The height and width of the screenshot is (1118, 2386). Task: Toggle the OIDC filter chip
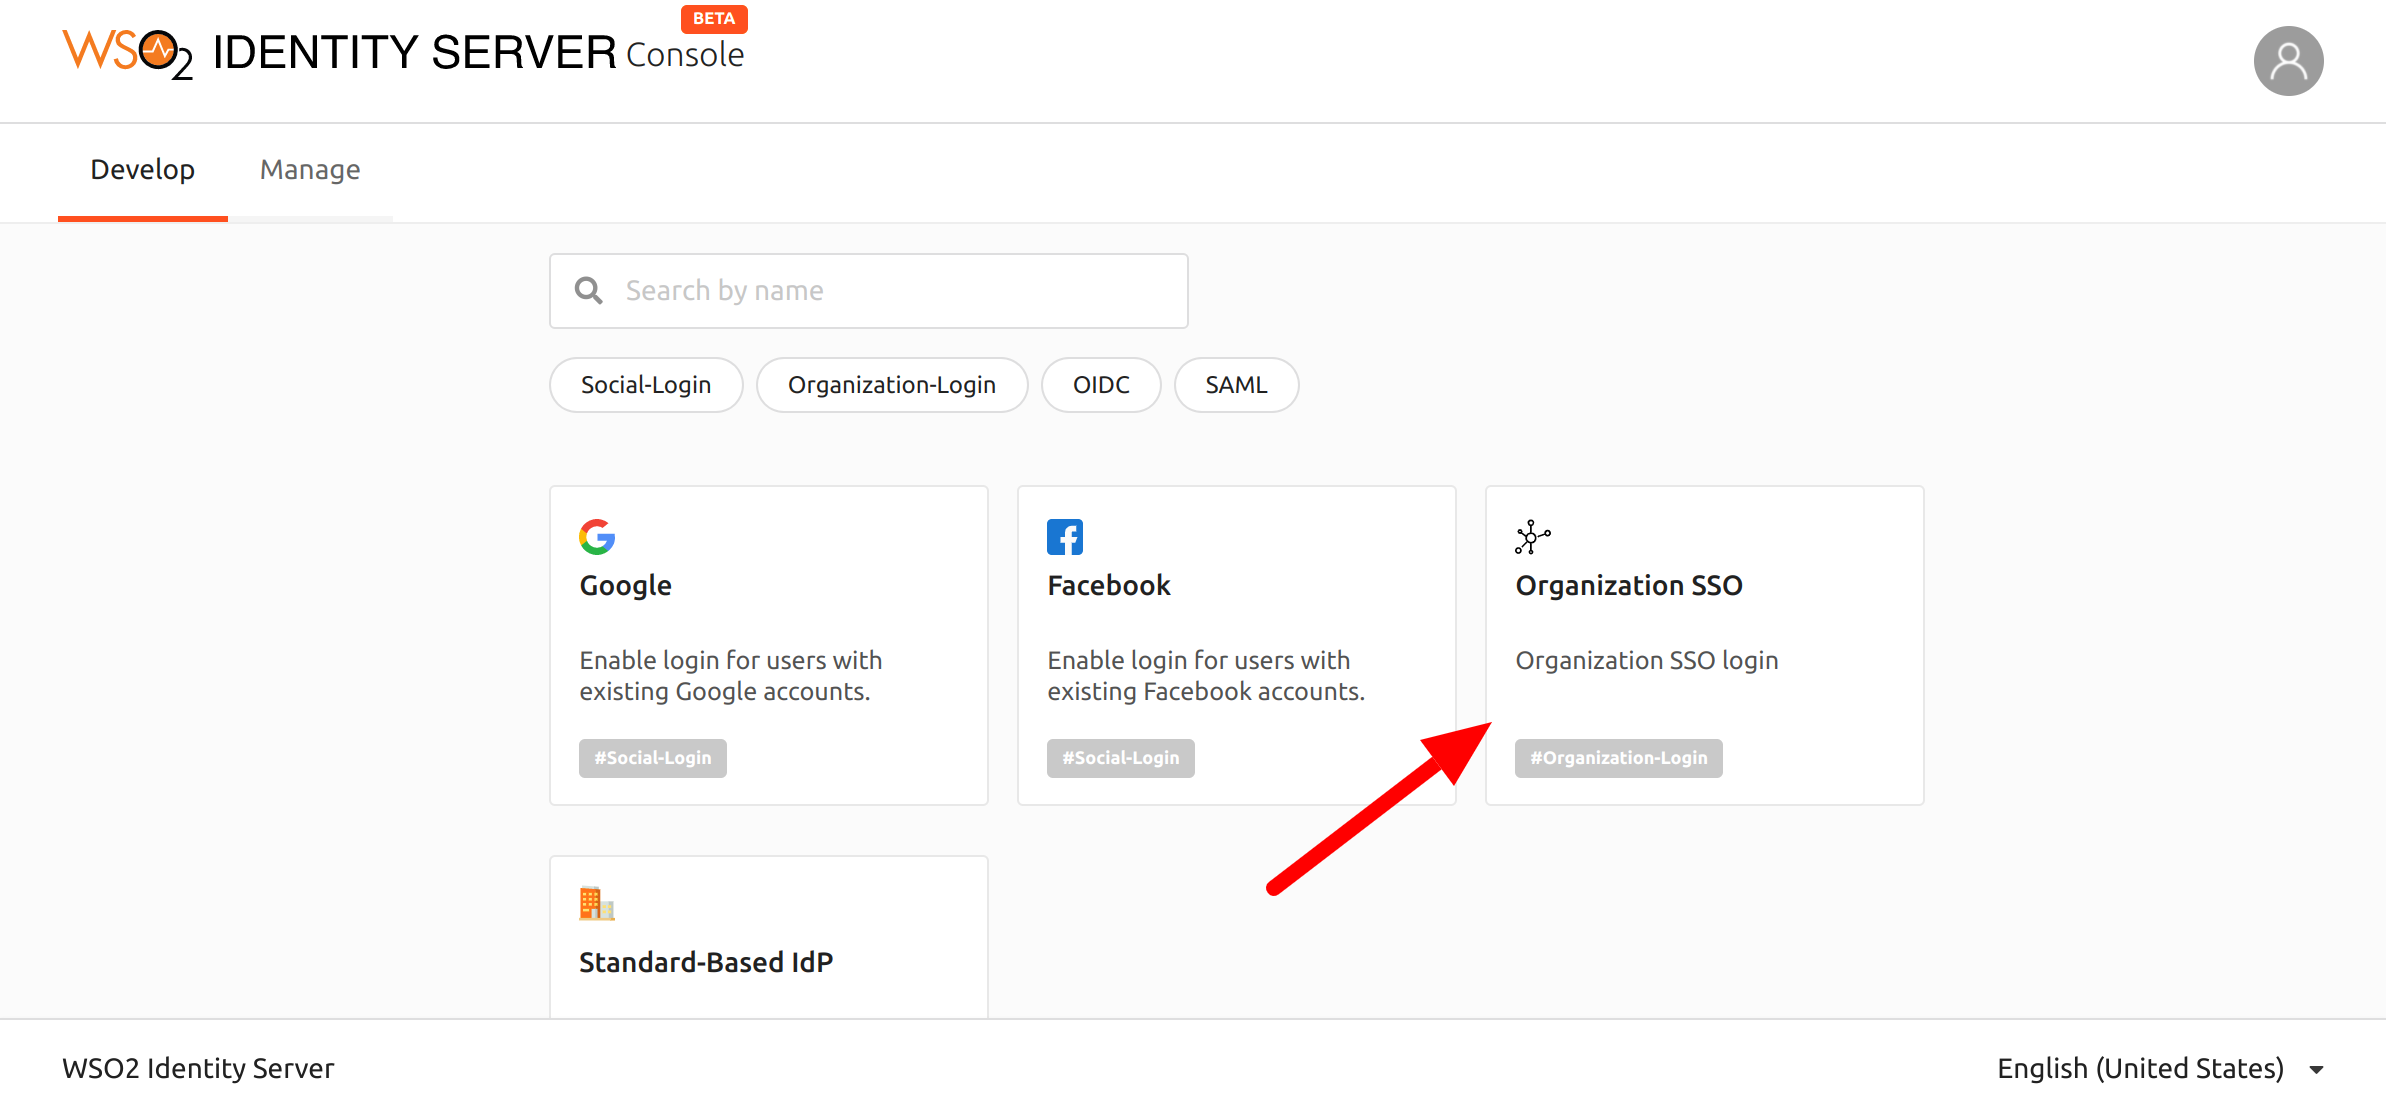click(1100, 385)
